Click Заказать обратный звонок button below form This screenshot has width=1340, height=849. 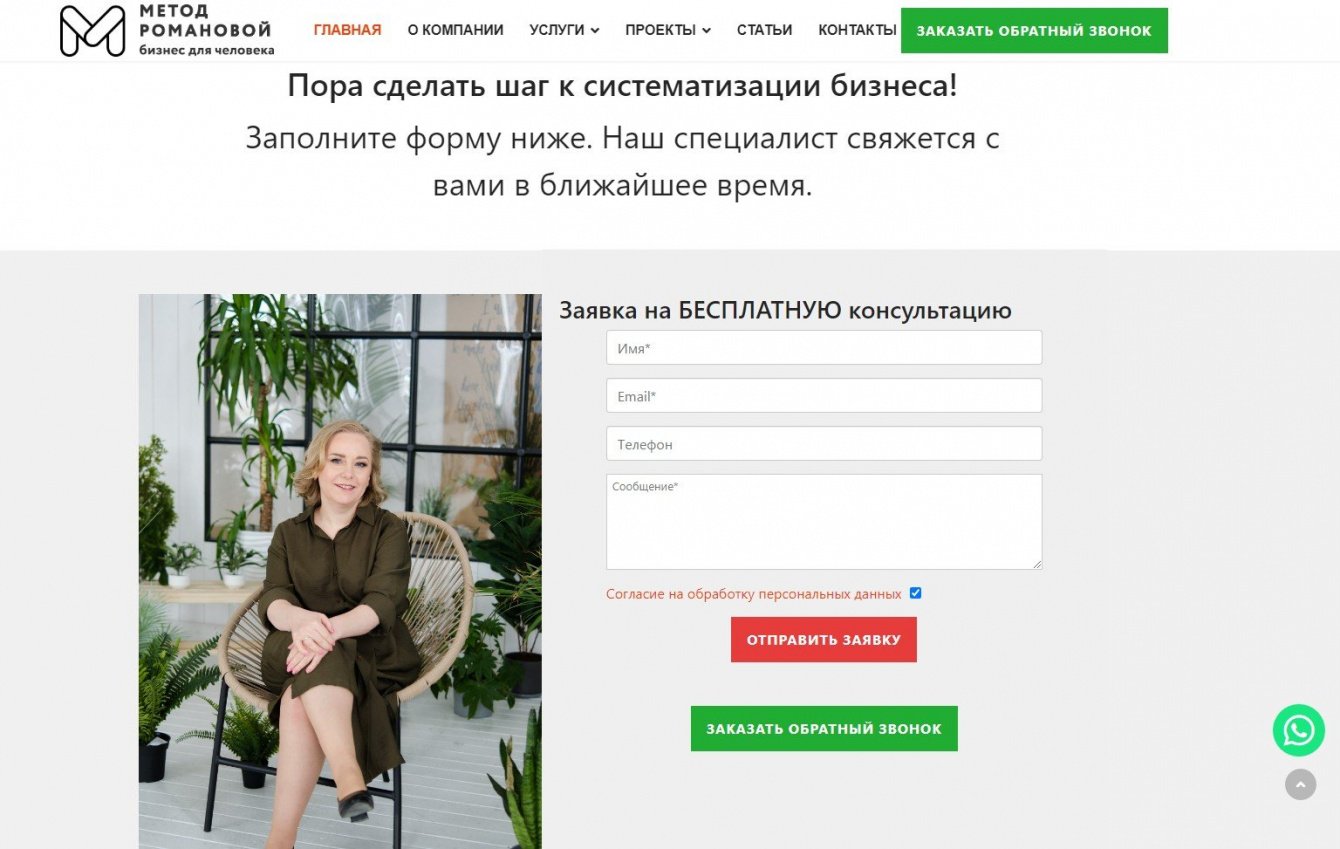click(x=824, y=728)
